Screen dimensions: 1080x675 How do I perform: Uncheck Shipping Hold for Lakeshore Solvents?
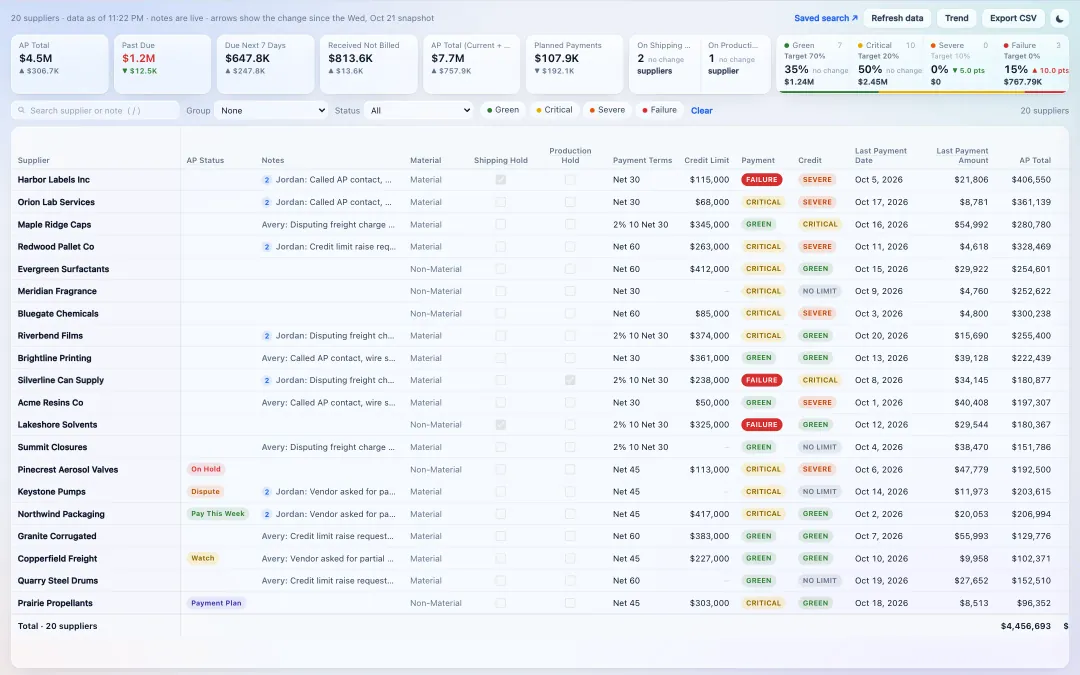[x=501, y=424]
